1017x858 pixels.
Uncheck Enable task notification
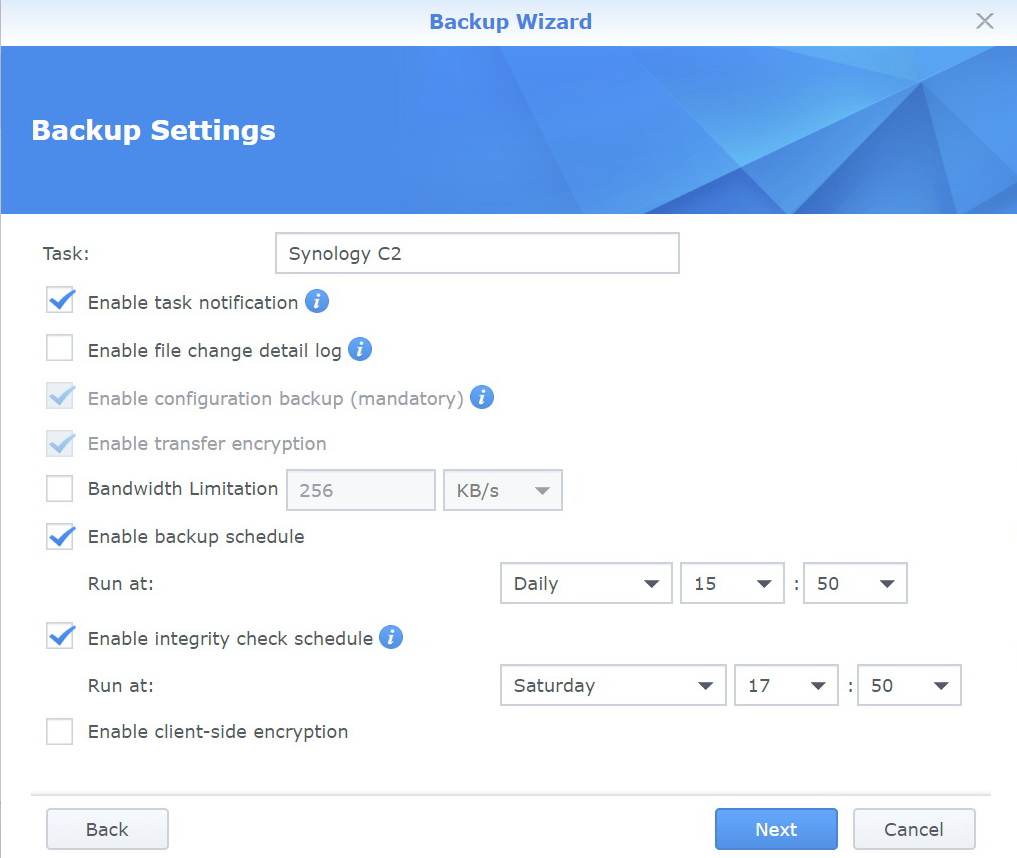click(60, 302)
